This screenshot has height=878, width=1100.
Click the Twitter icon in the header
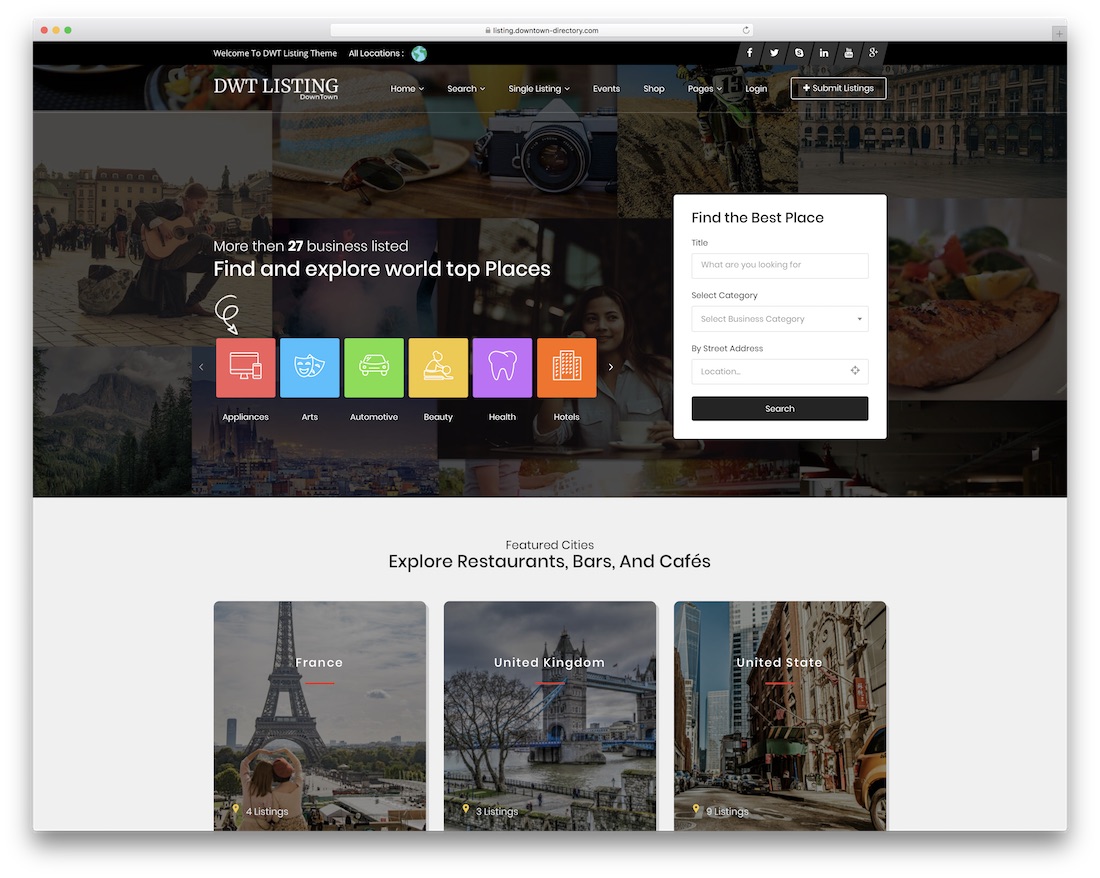click(x=774, y=52)
